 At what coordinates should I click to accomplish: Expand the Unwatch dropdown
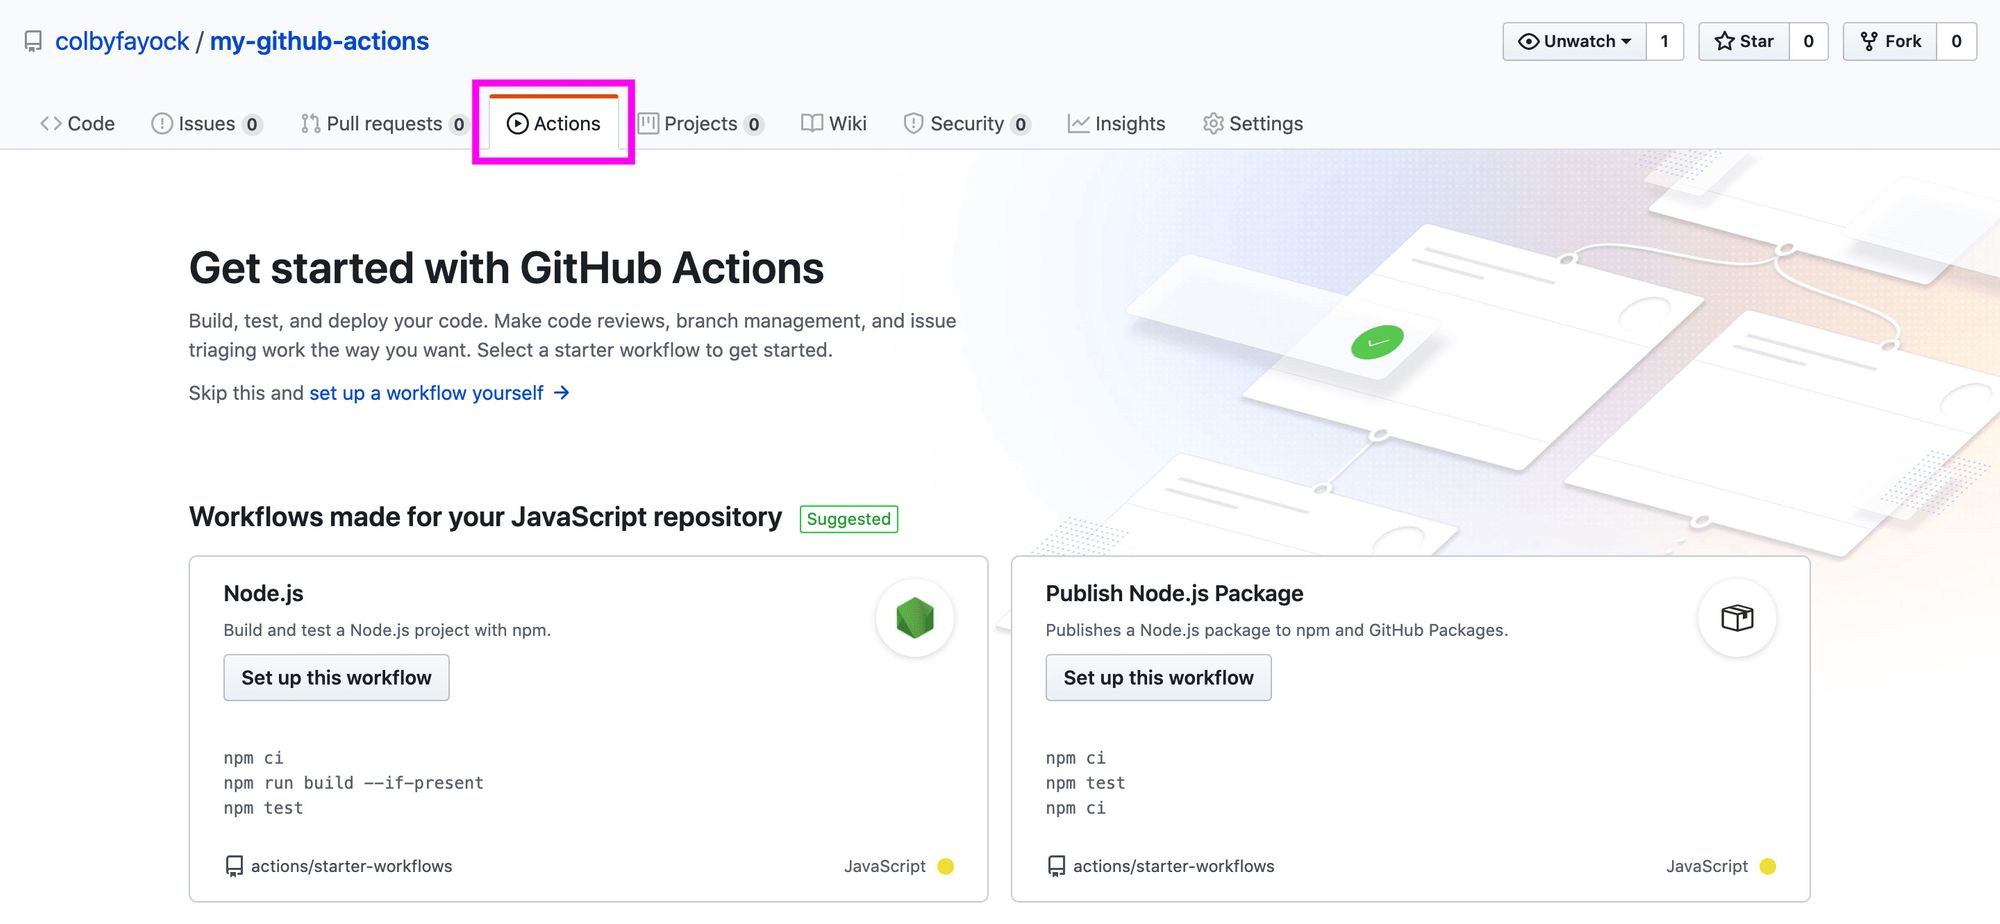pos(1574,41)
